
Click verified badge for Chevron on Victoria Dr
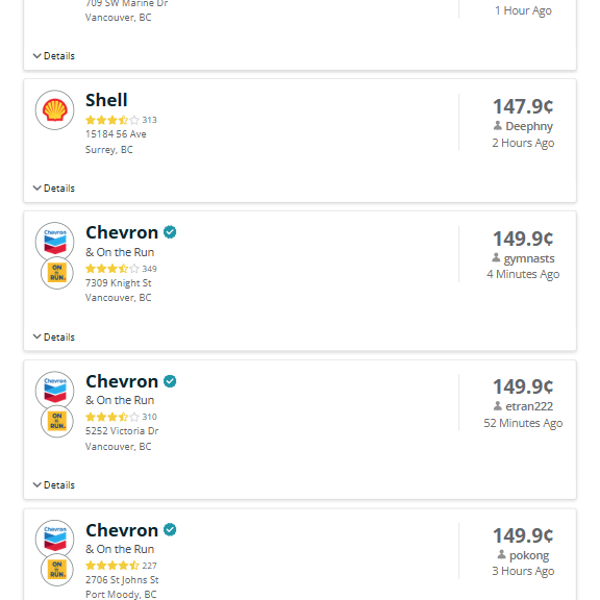170,381
